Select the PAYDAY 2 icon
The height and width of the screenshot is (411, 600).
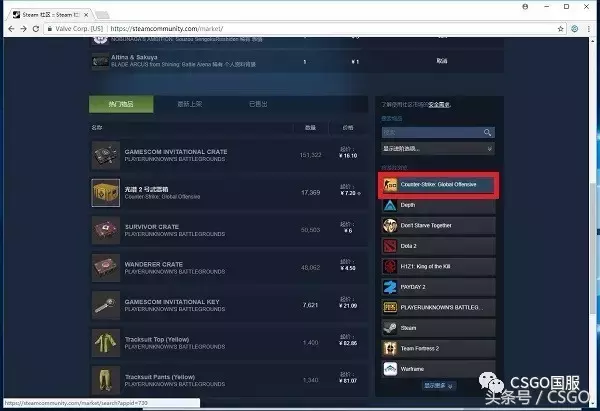pyautogui.click(x=390, y=287)
